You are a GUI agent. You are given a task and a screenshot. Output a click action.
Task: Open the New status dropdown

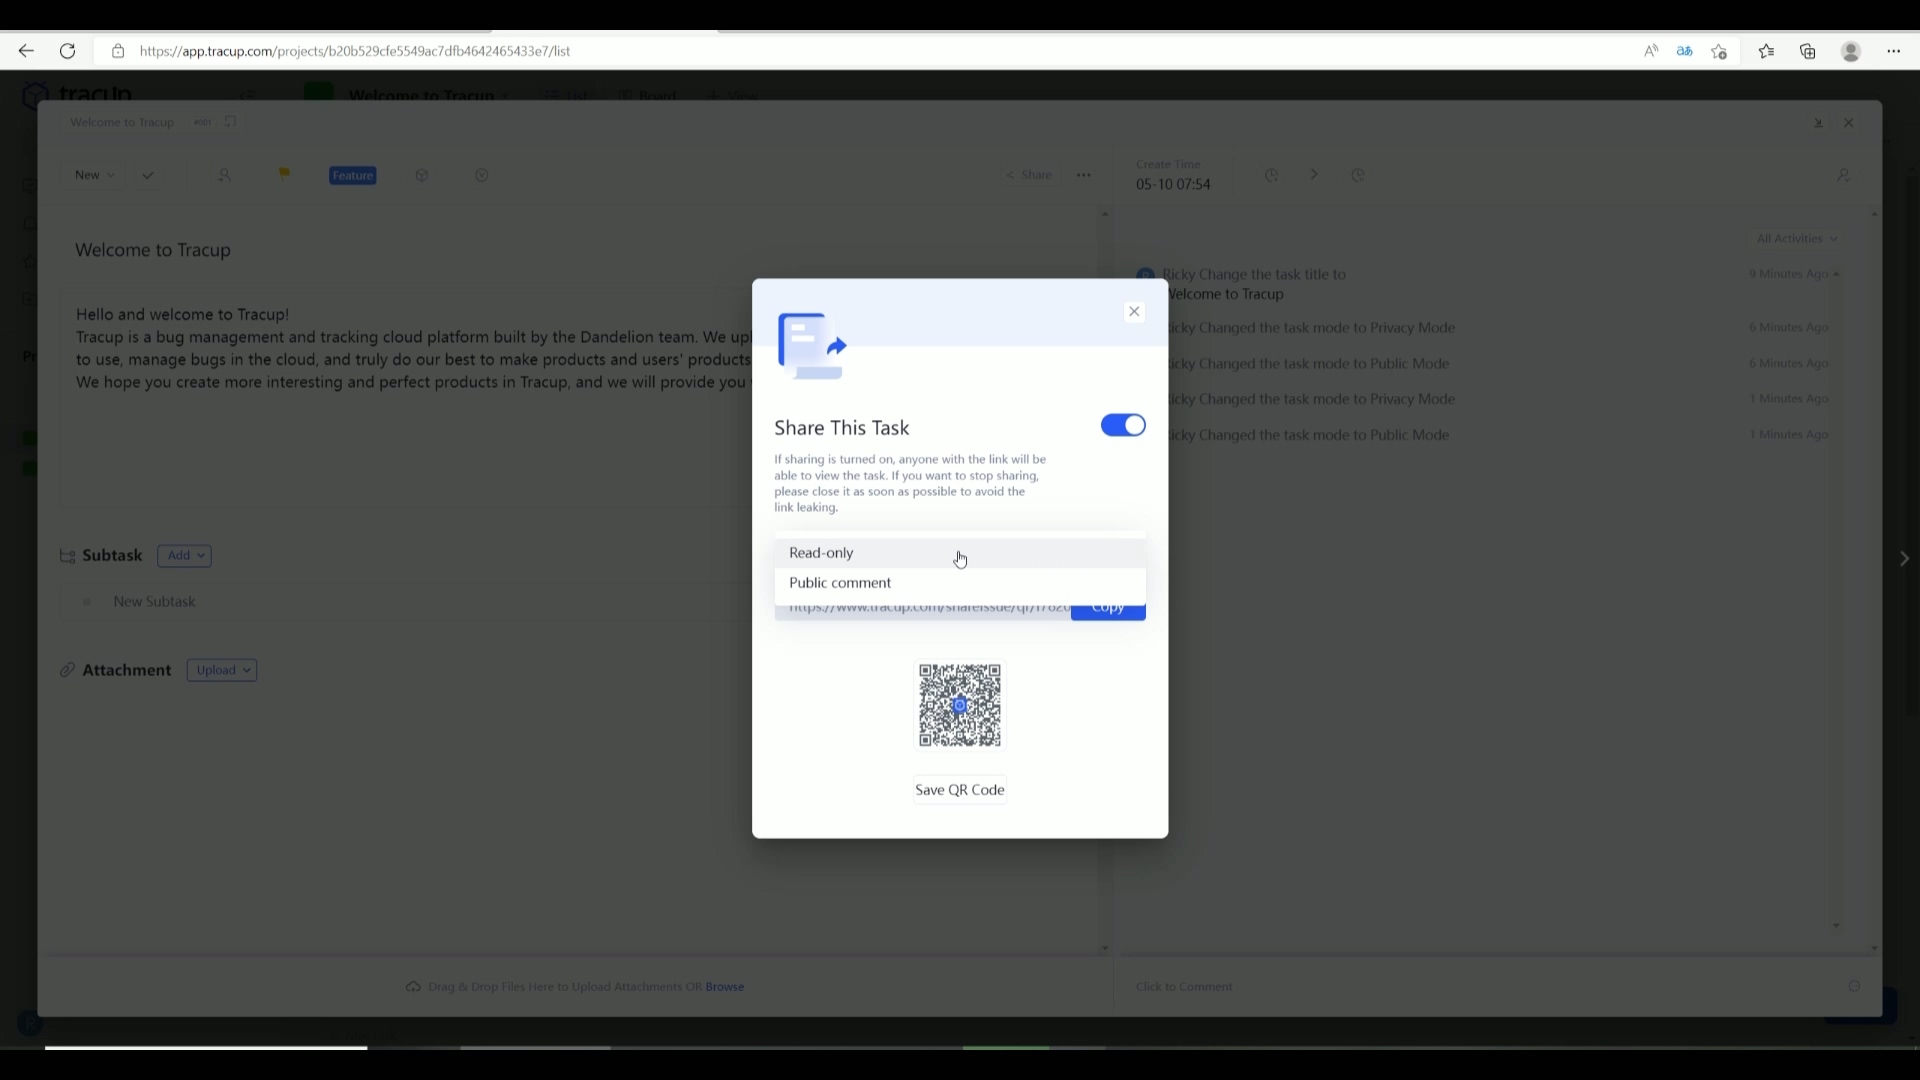point(93,175)
